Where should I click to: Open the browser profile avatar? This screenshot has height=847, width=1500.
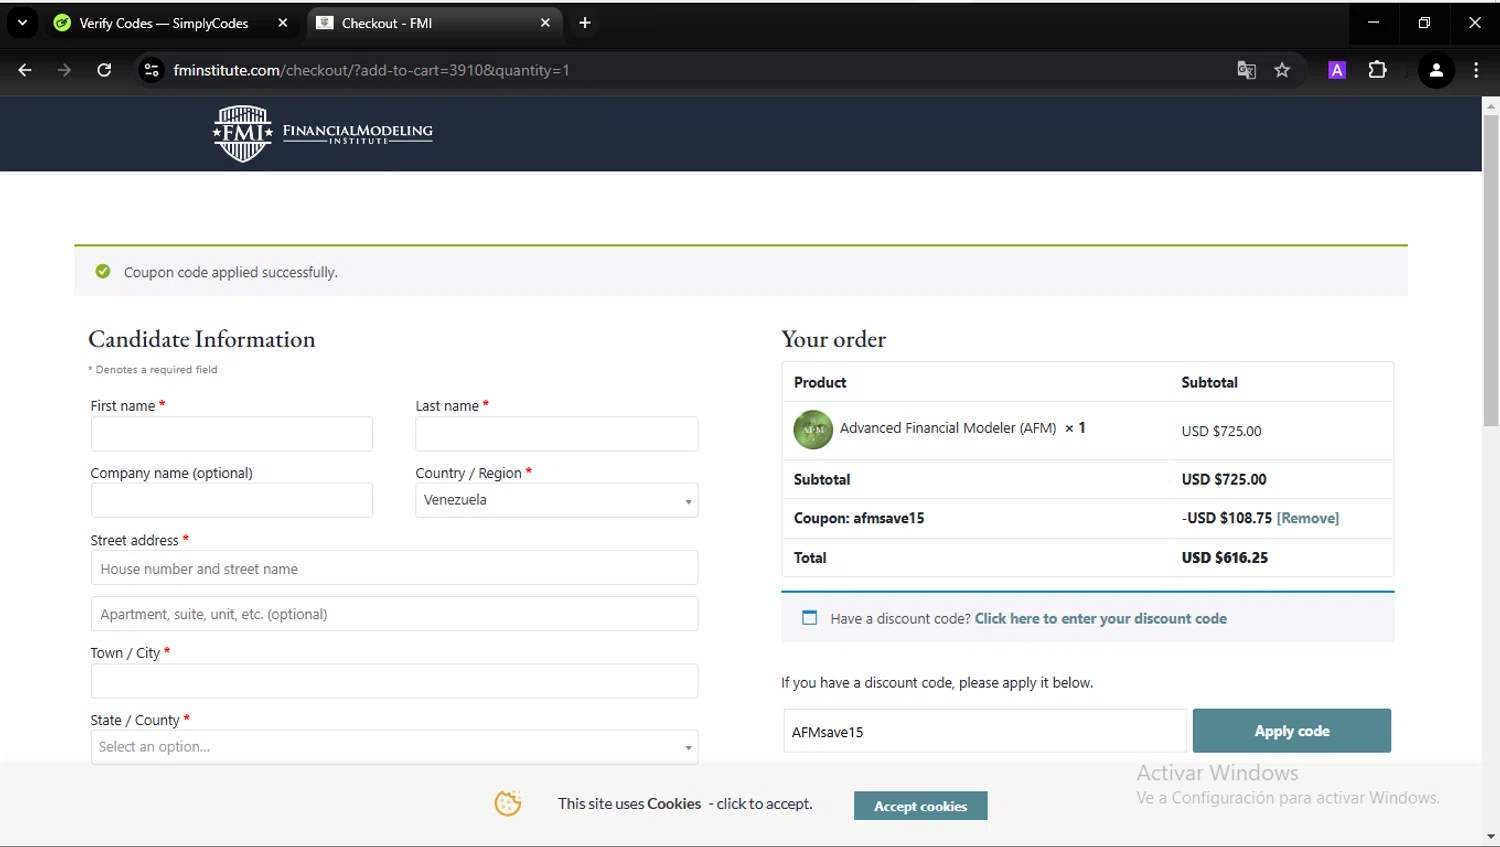coord(1436,70)
